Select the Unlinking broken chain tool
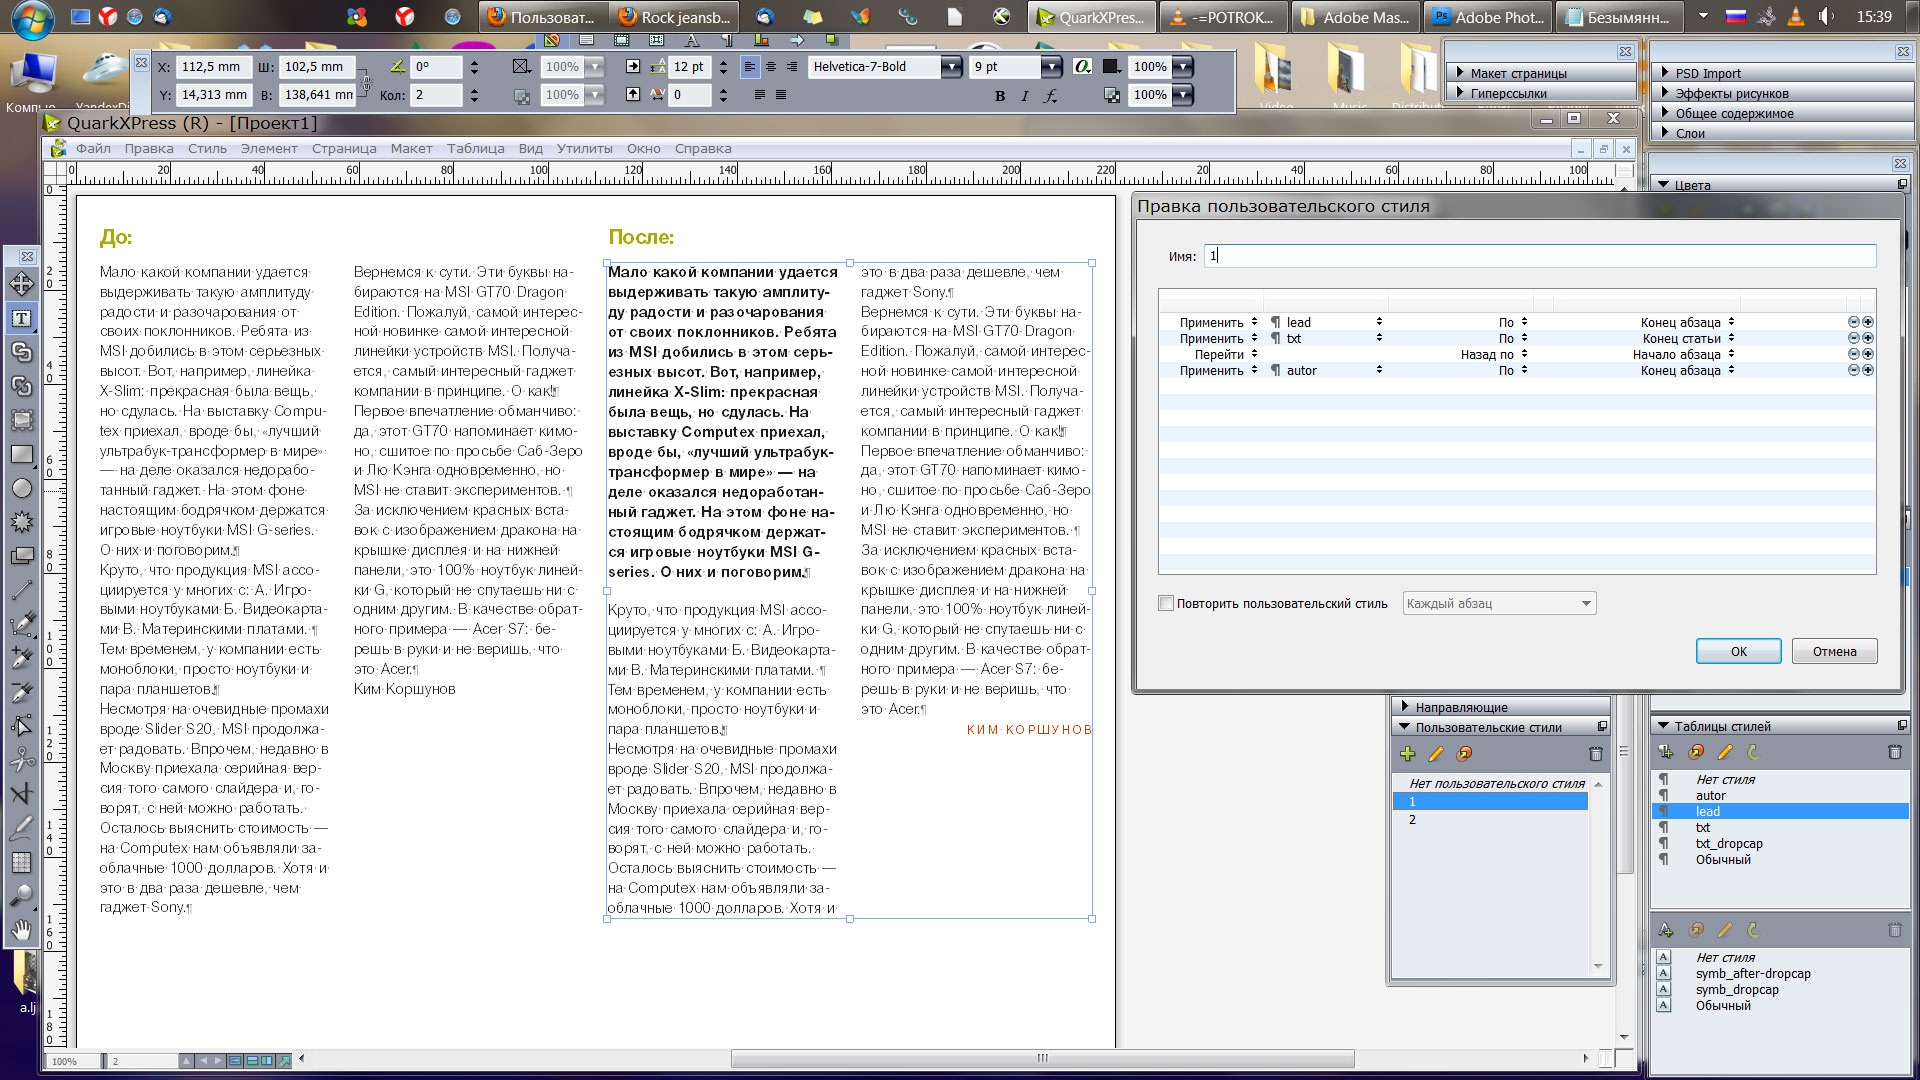 (x=21, y=386)
